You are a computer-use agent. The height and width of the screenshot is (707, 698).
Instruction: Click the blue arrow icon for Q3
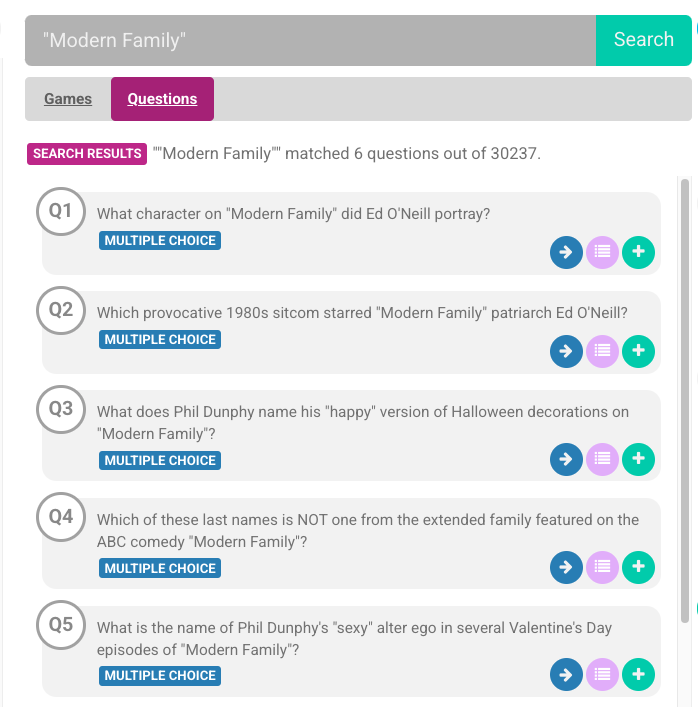tap(566, 459)
